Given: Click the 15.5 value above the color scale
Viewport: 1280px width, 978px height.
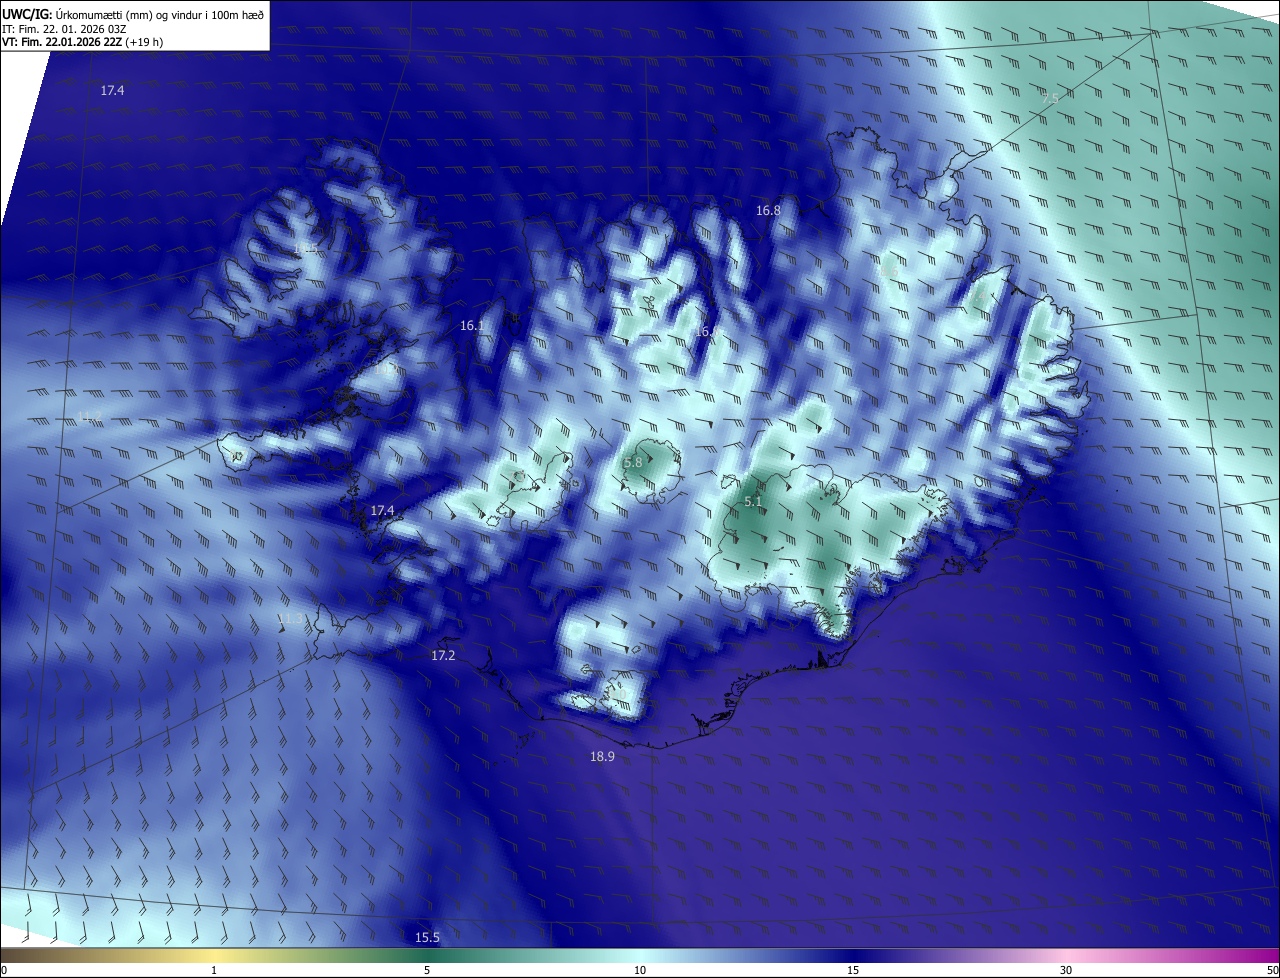Looking at the screenshot, I should [427, 937].
